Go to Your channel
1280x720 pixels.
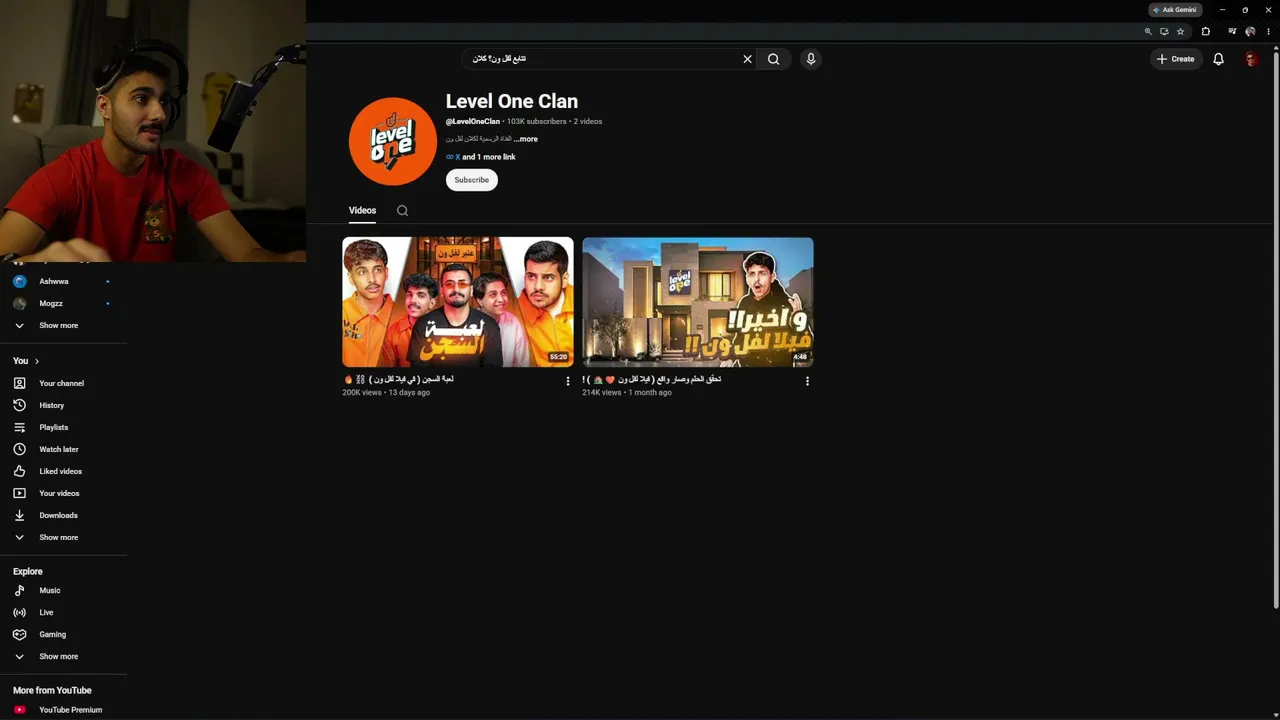point(63,383)
